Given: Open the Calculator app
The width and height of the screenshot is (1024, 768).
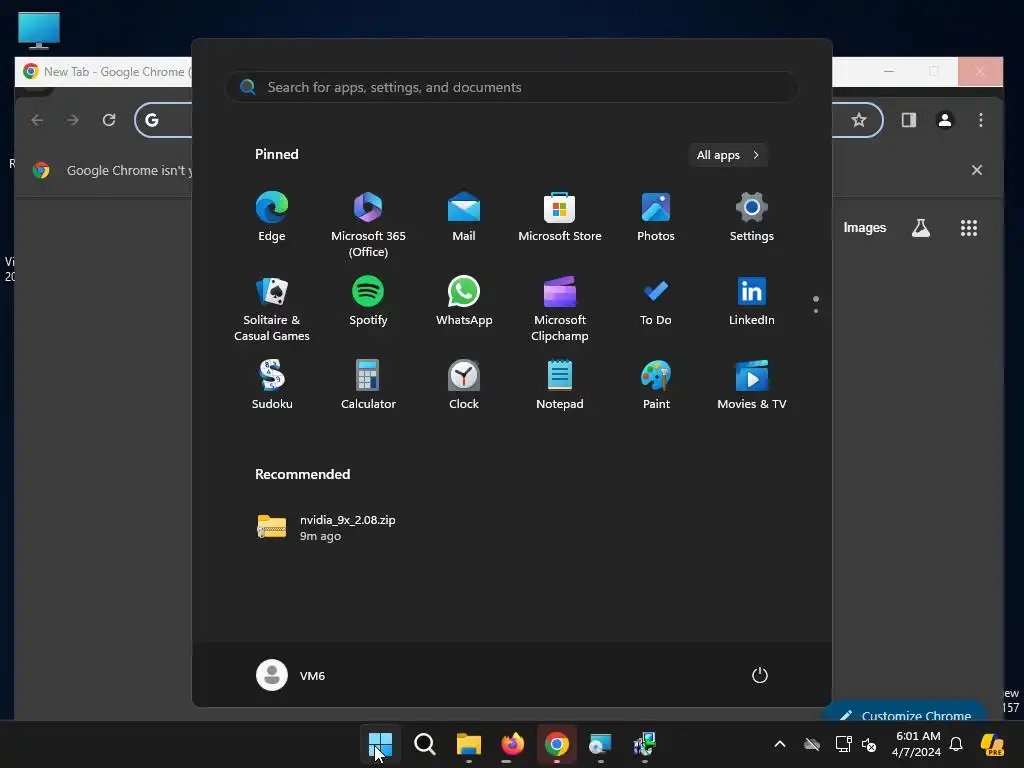Looking at the screenshot, I should 368,385.
